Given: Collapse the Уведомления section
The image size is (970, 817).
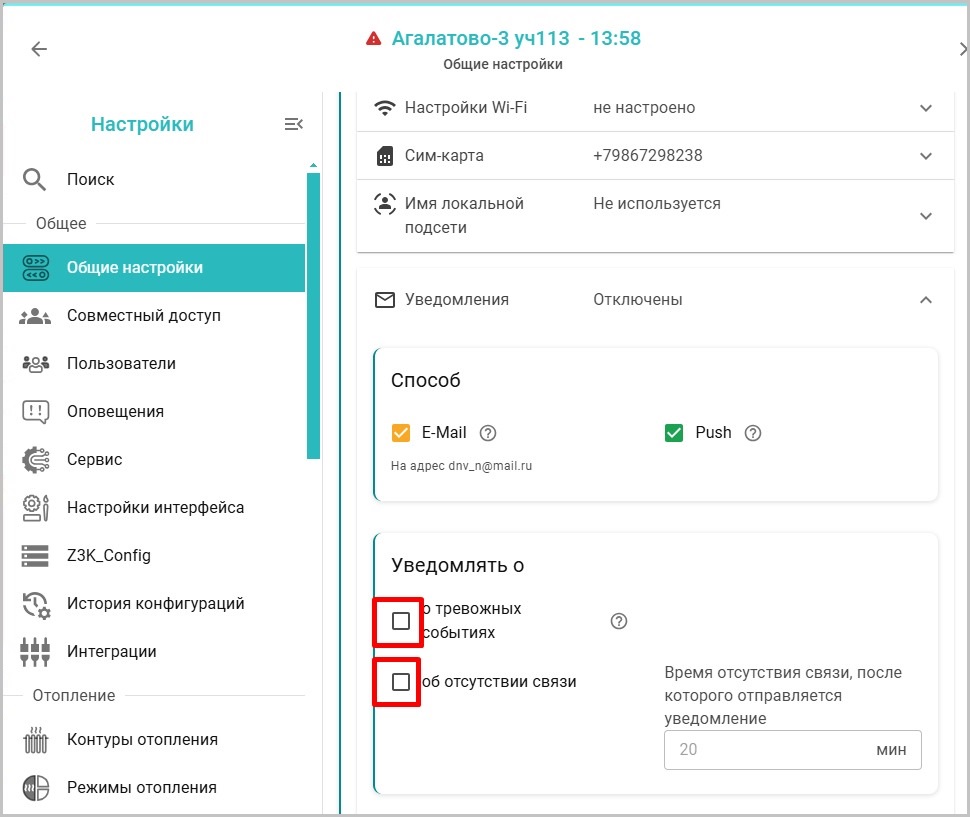Looking at the screenshot, I should click(926, 300).
